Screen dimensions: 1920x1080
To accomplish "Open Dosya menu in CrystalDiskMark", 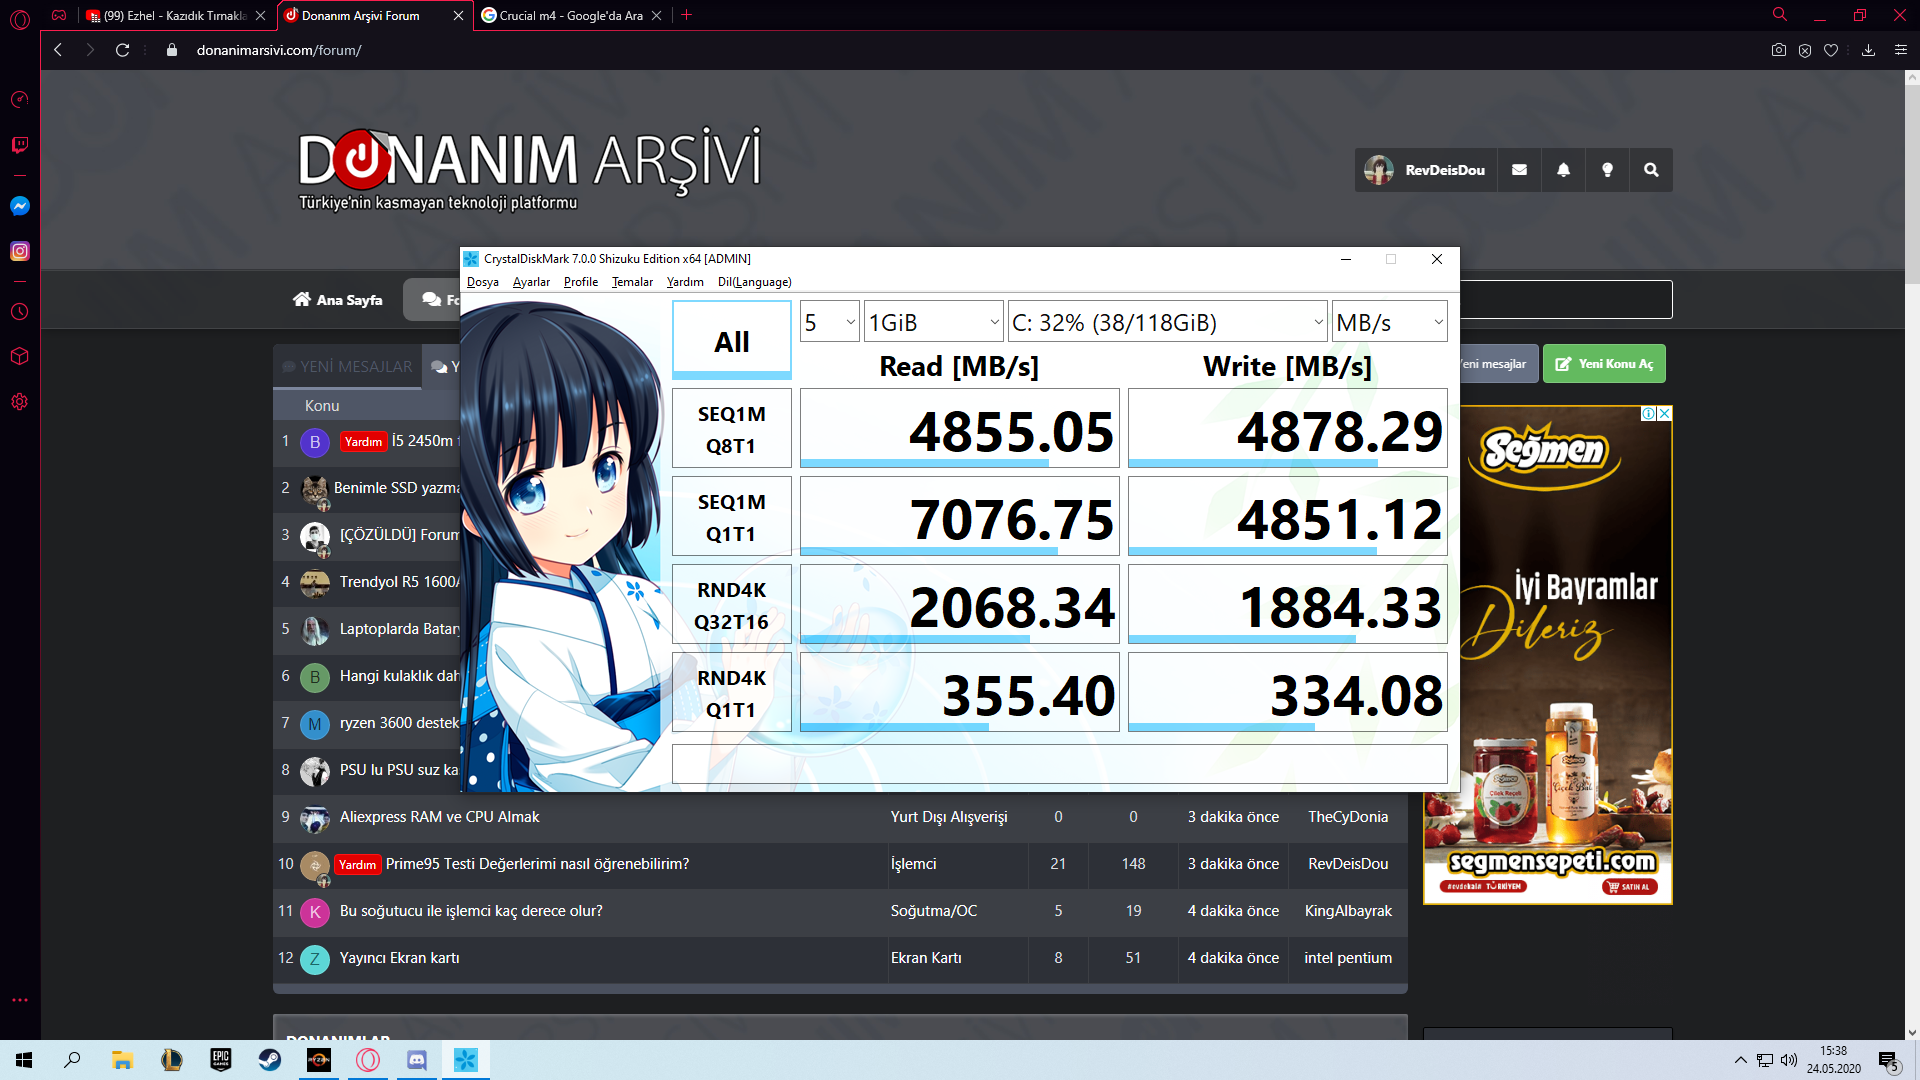I will 483,282.
